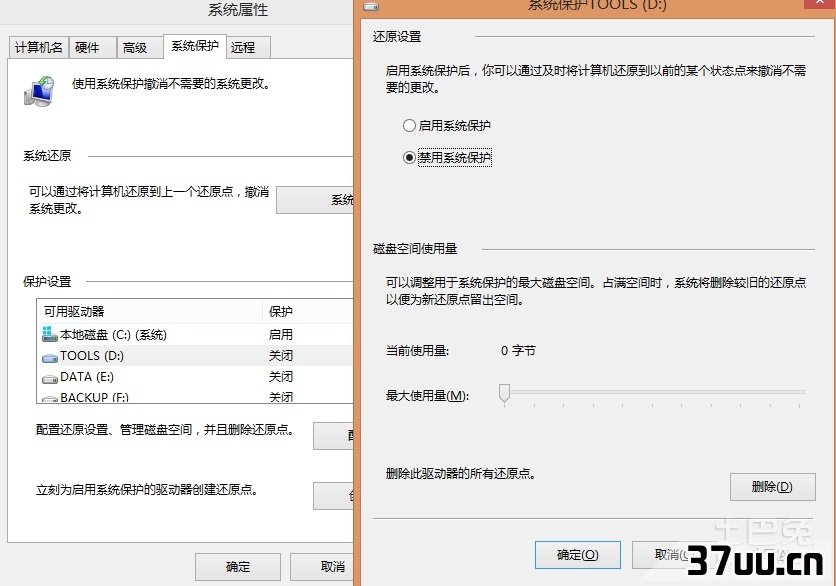Click 关闭 status of DATA (E:)

281,377
